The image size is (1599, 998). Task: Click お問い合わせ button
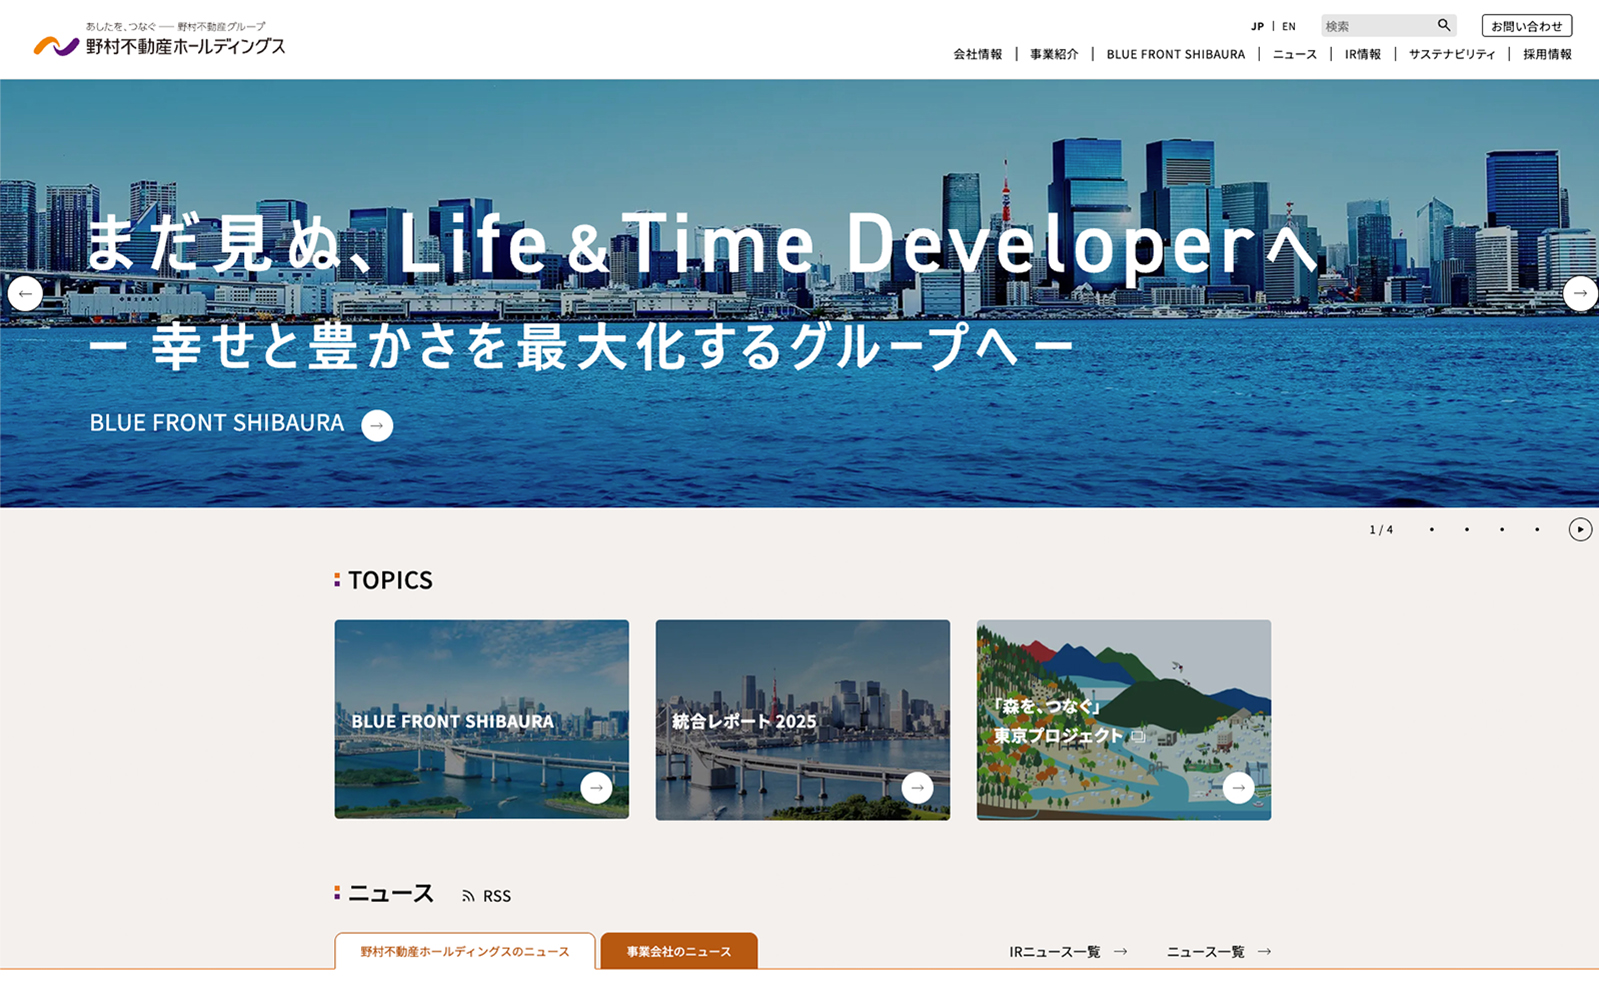[1527, 26]
